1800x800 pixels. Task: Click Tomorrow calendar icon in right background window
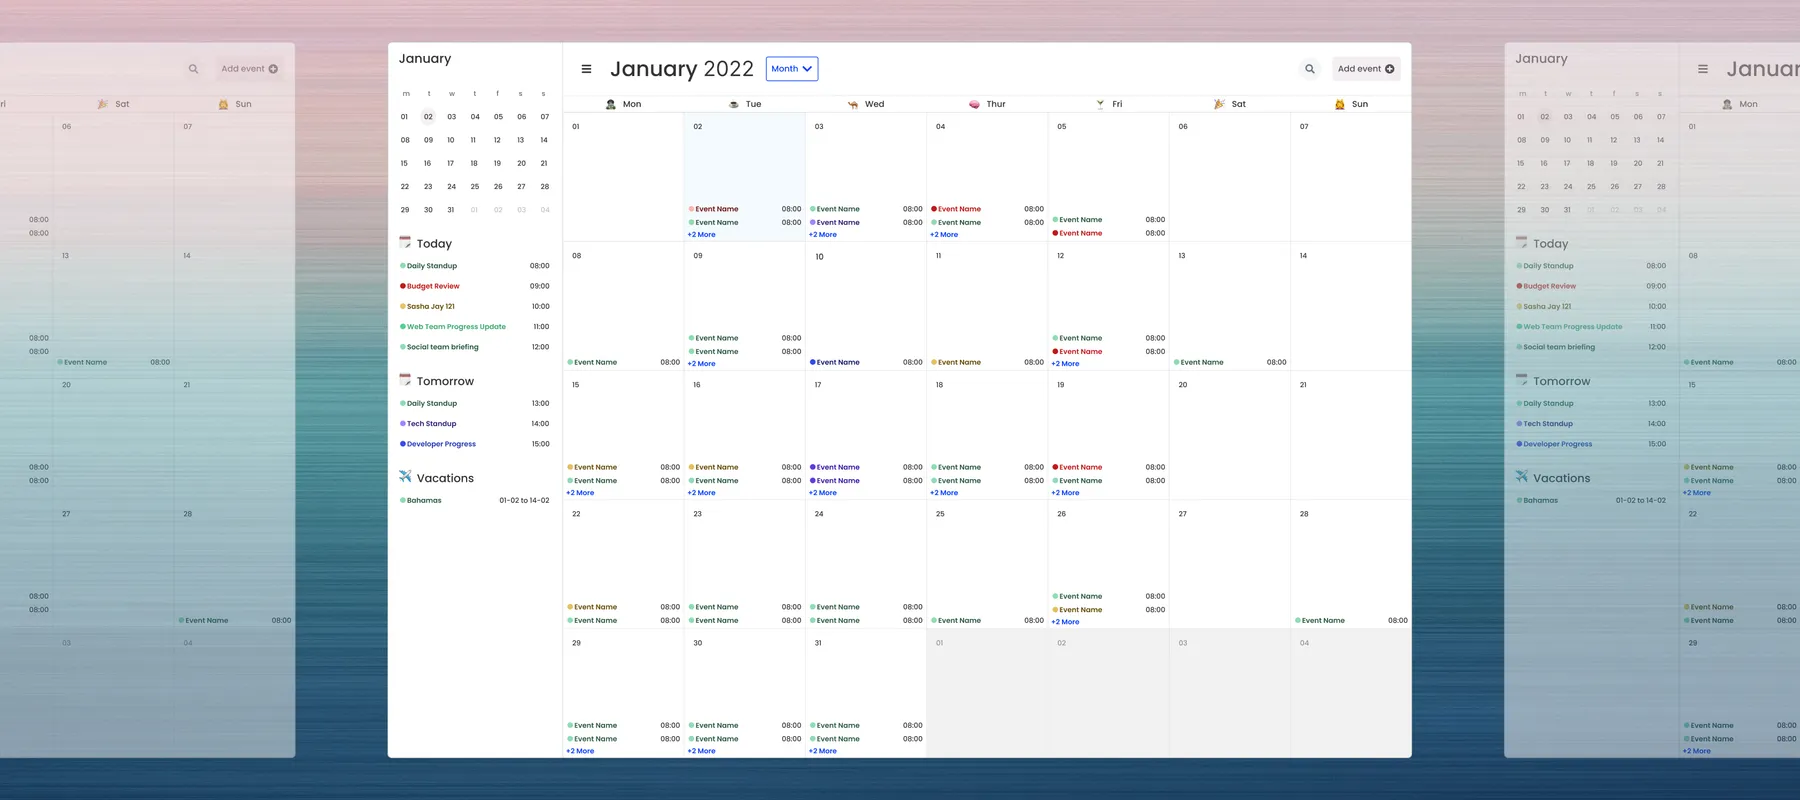click(x=1521, y=380)
